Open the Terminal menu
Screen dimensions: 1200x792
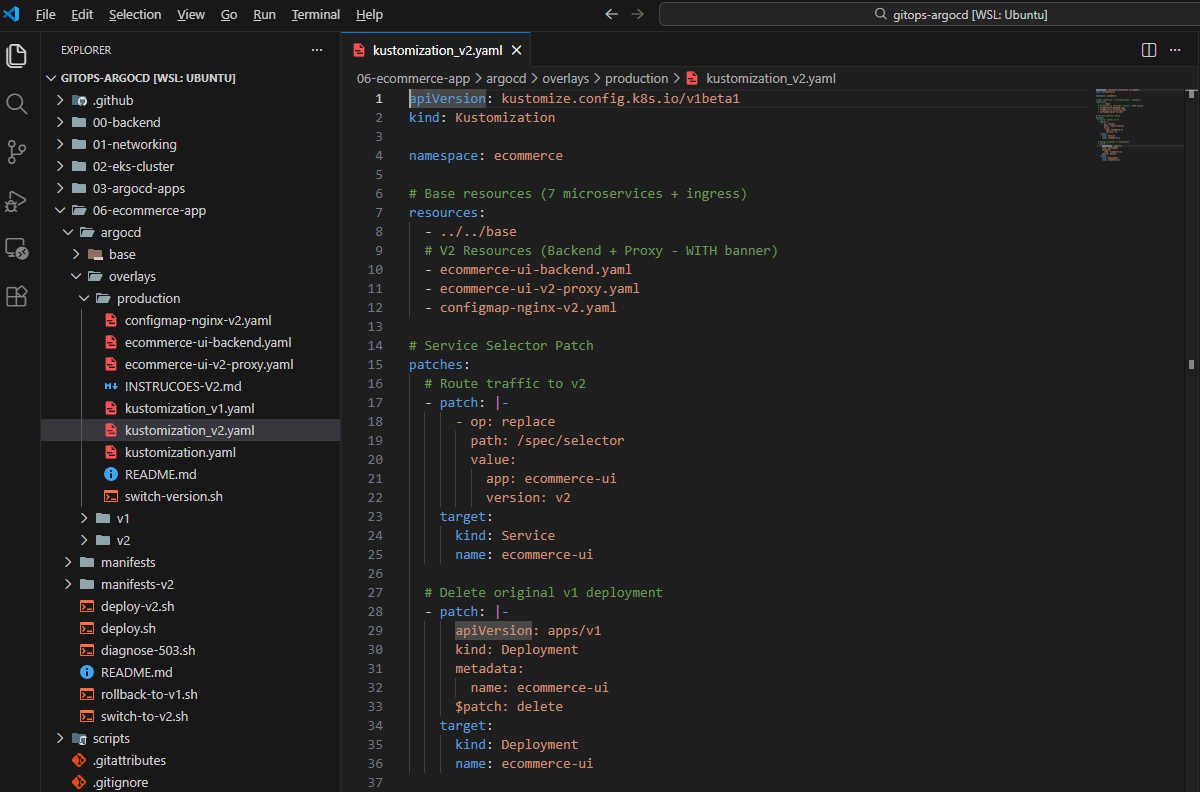click(x=315, y=15)
